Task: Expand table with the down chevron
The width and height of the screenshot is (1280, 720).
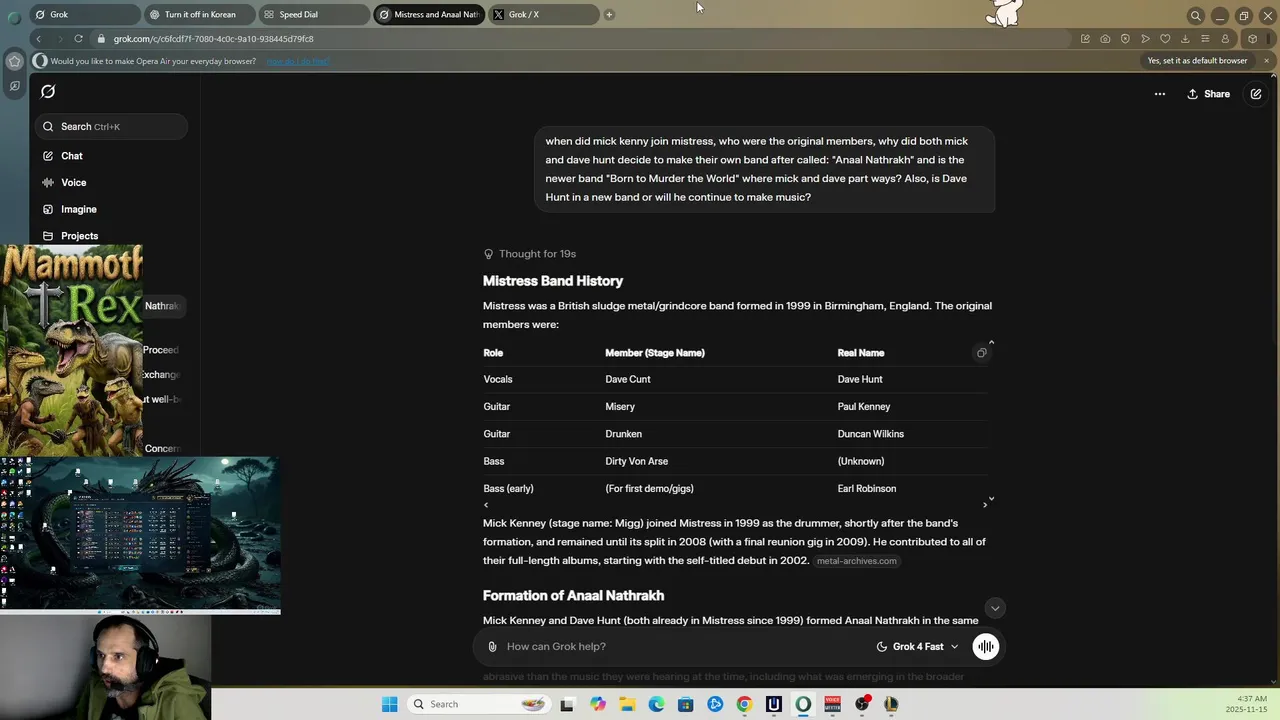Action: tap(991, 498)
